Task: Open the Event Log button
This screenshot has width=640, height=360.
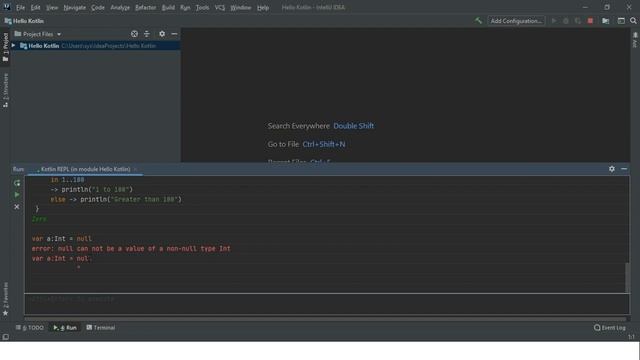Action: (x=610, y=327)
